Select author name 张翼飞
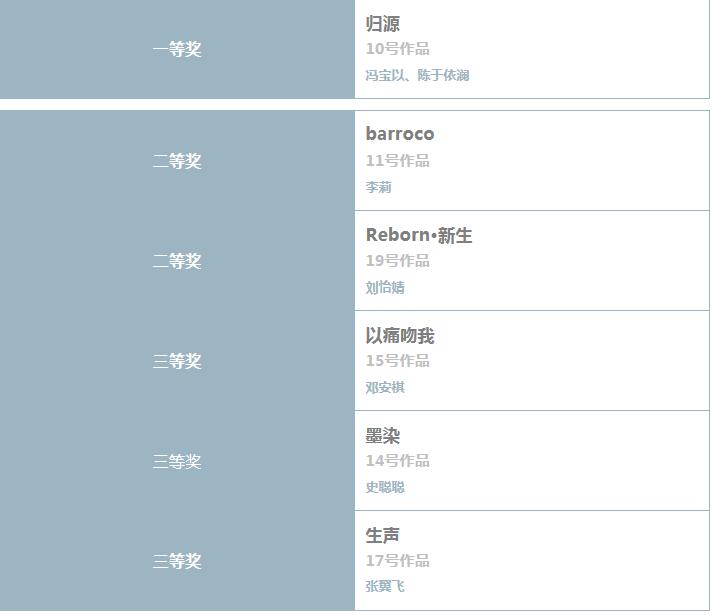The image size is (712, 615). [x=385, y=586]
